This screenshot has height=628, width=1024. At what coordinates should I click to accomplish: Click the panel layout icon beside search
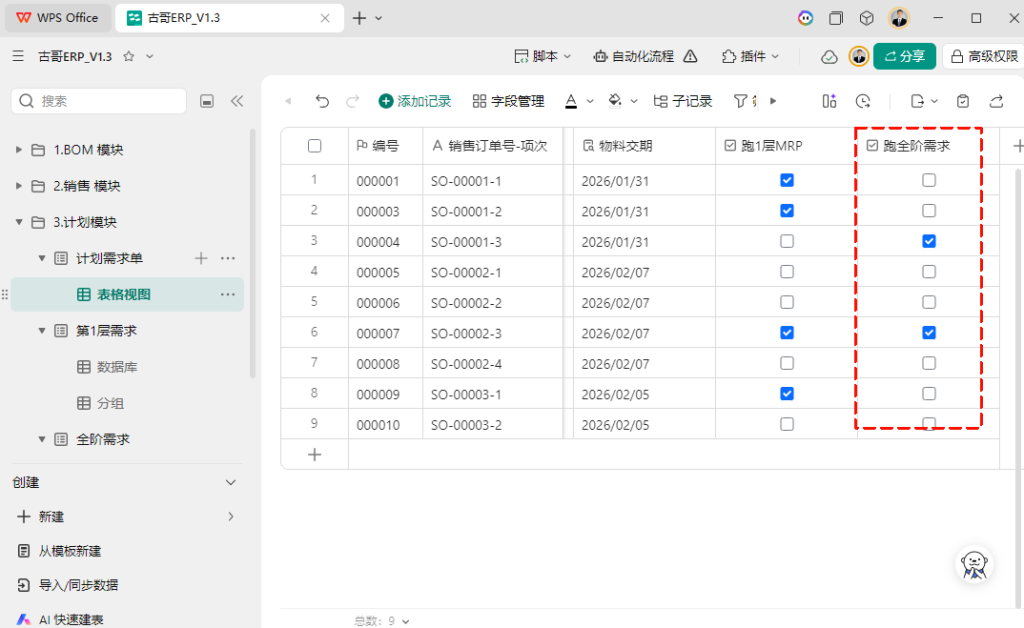[x=207, y=101]
